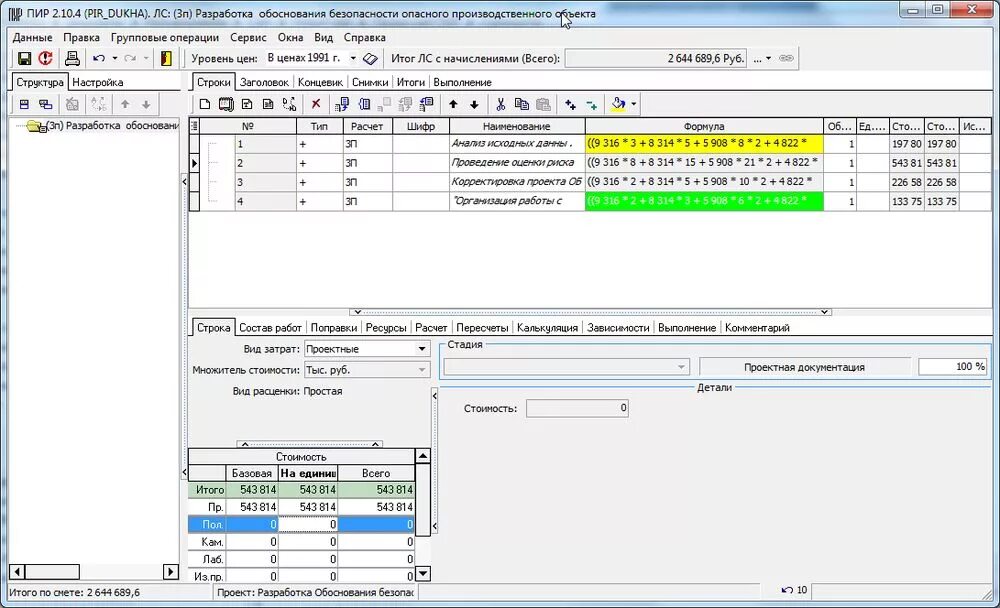Save the estimate with the floppy disk icon
1000x608 pixels.
coord(24,59)
